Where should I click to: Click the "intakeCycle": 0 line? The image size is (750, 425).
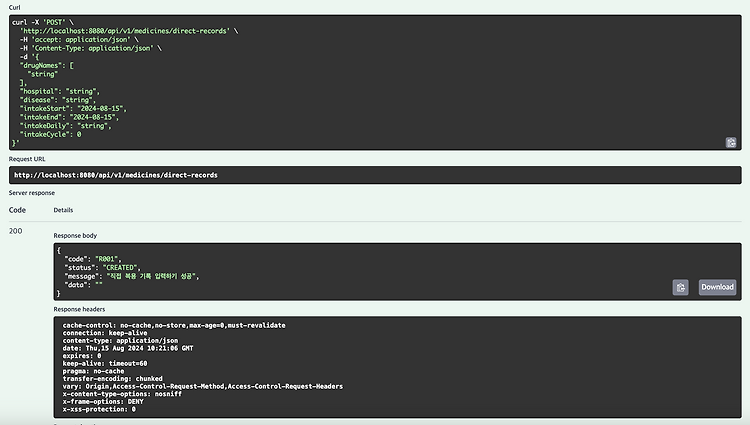[x=50, y=134]
